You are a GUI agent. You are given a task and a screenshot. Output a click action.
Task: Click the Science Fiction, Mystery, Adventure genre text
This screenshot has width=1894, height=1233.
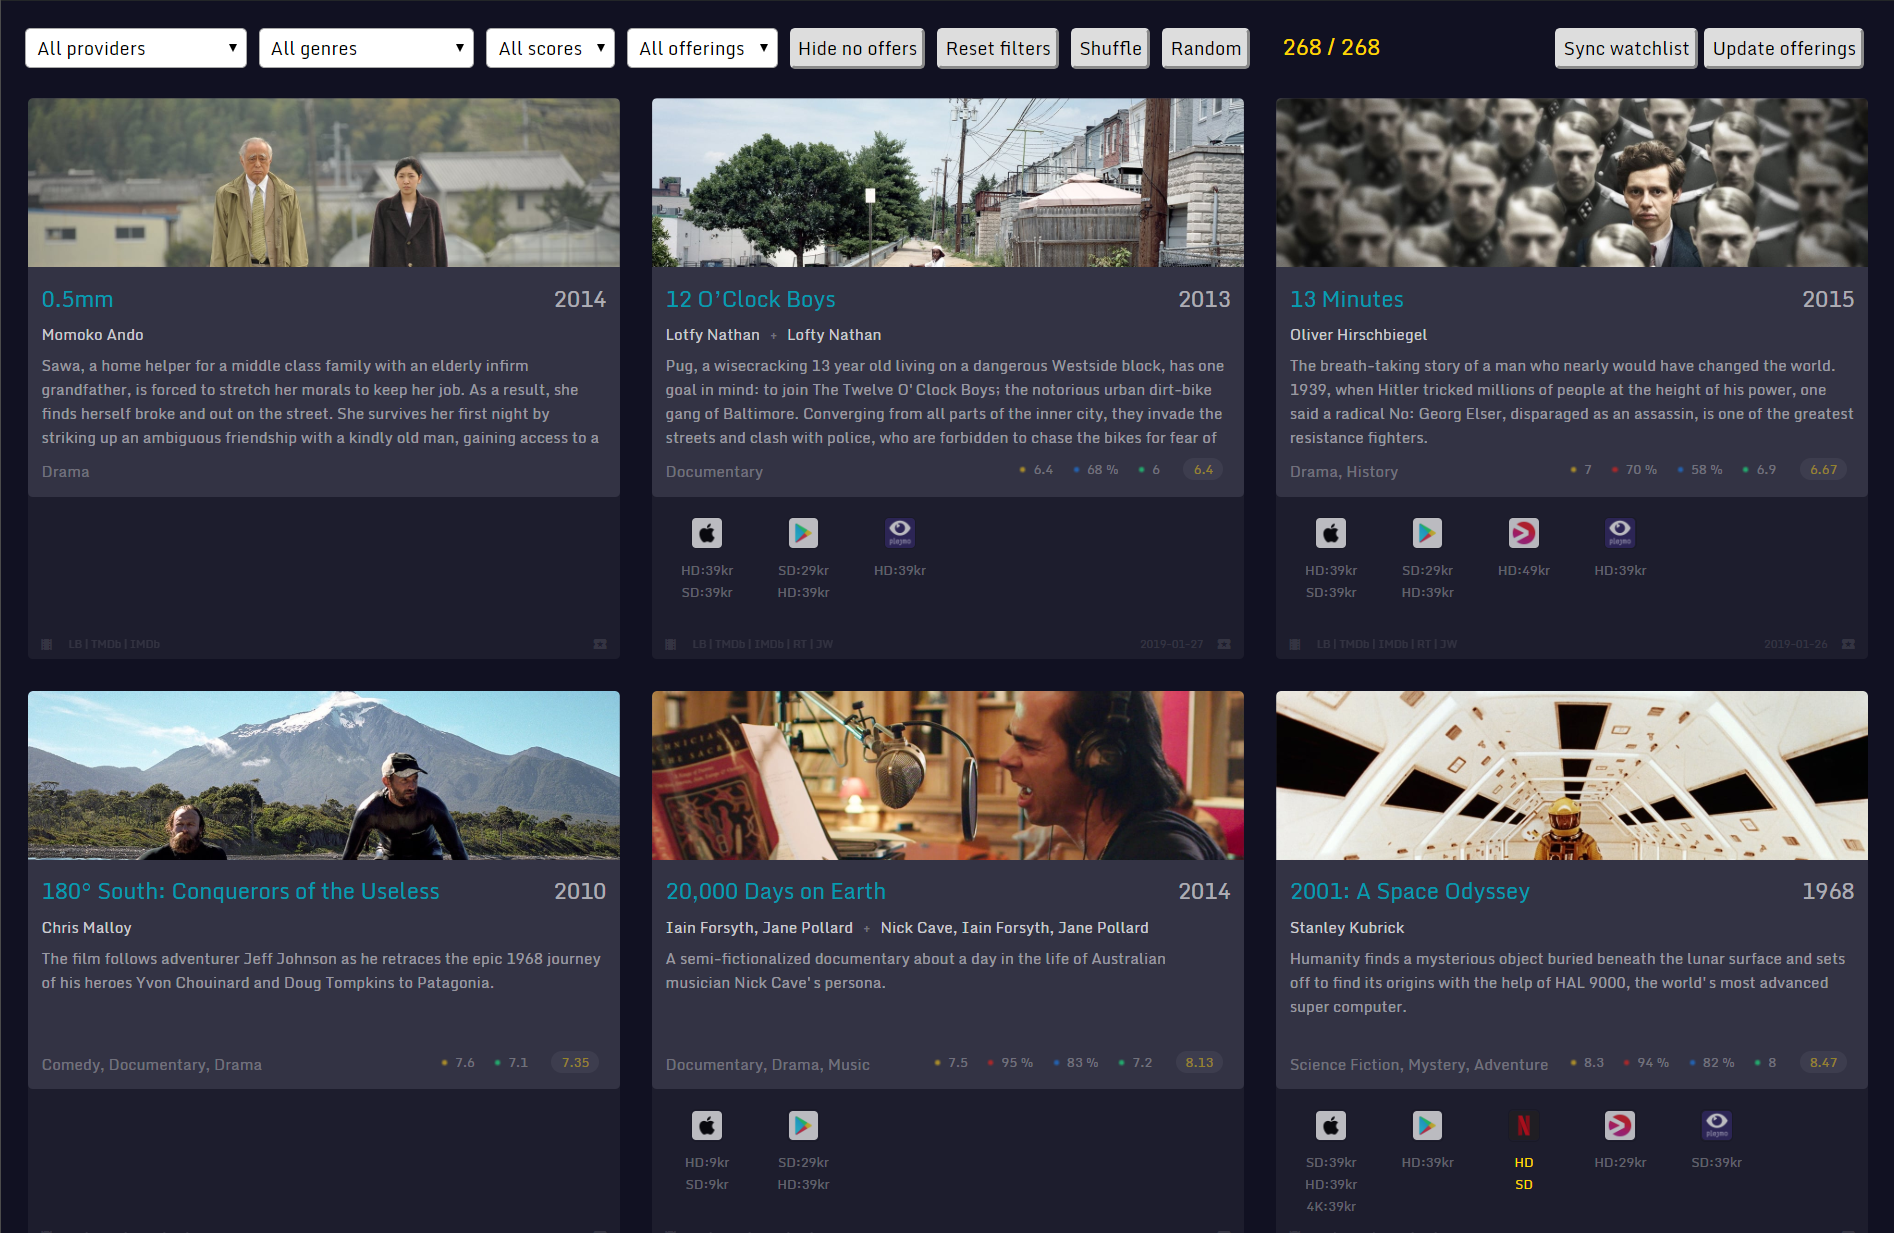click(x=1419, y=1065)
